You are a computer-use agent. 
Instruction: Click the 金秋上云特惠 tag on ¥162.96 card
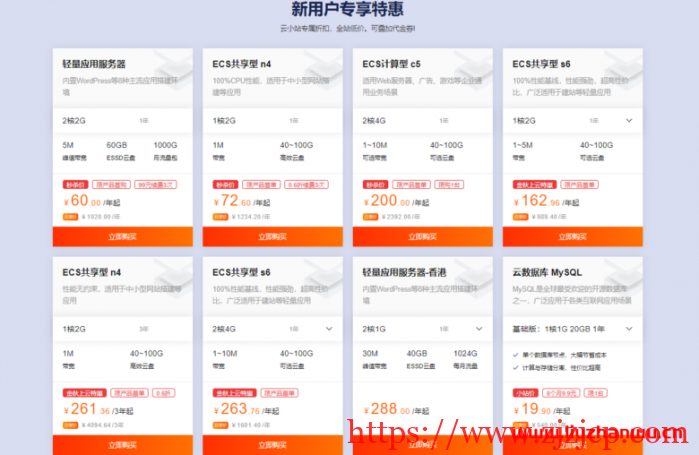pos(535,185)
